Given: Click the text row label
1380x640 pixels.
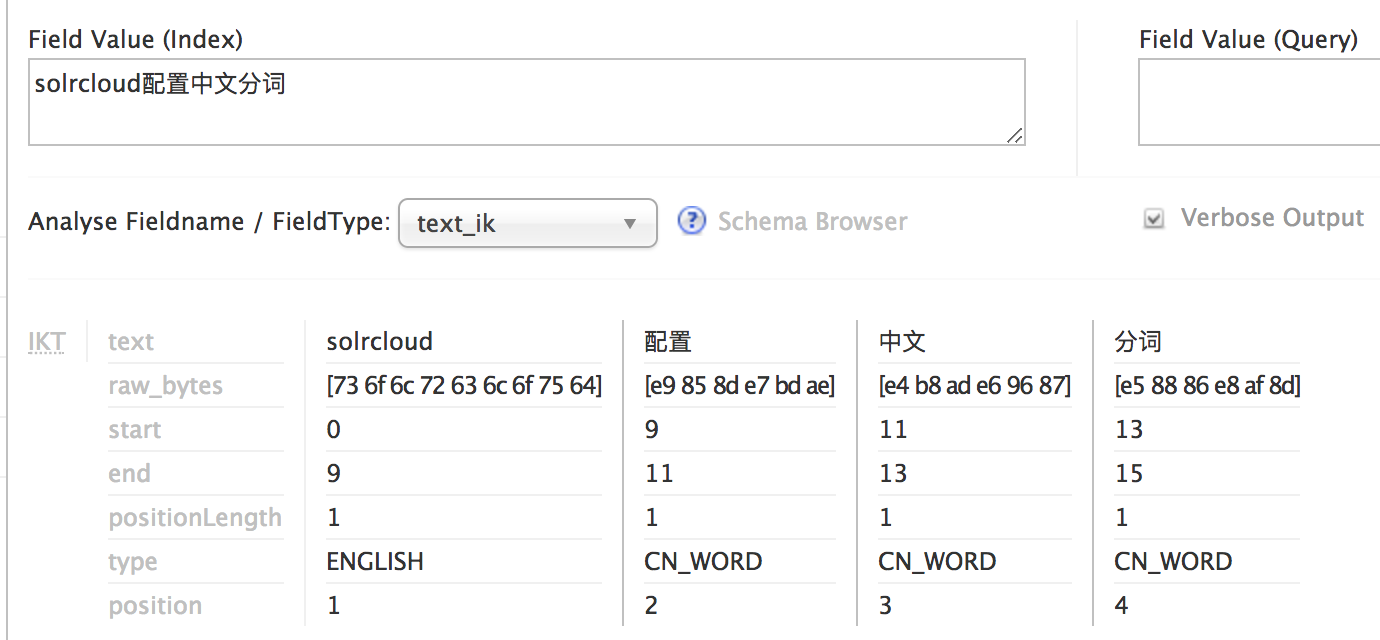Looking at the screenshot, I should point(131,342).
